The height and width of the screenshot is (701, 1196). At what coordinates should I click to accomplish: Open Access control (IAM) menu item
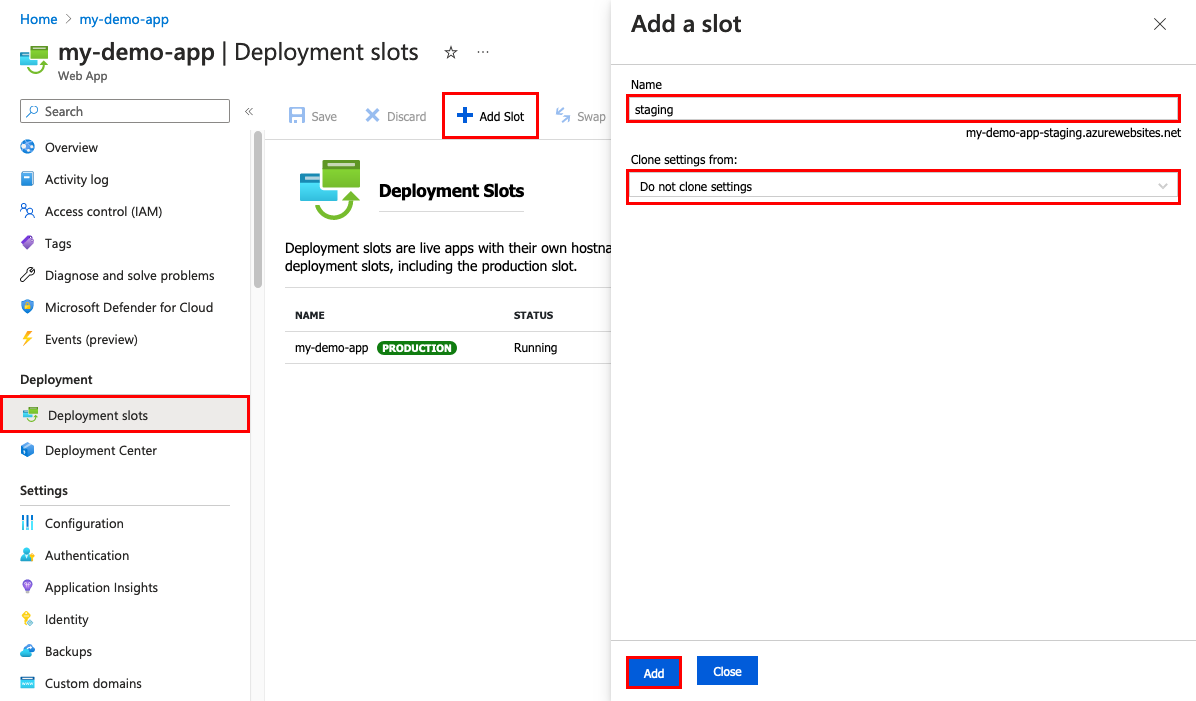(x=103, y=211)
